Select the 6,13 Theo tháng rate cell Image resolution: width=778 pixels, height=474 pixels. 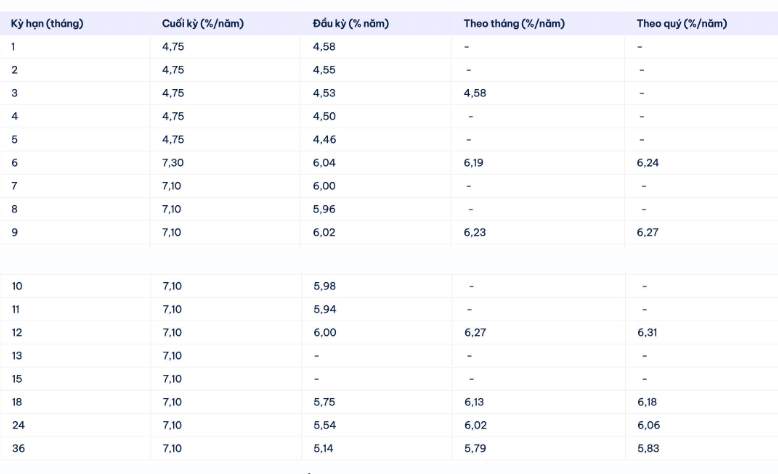coord(473,402)
